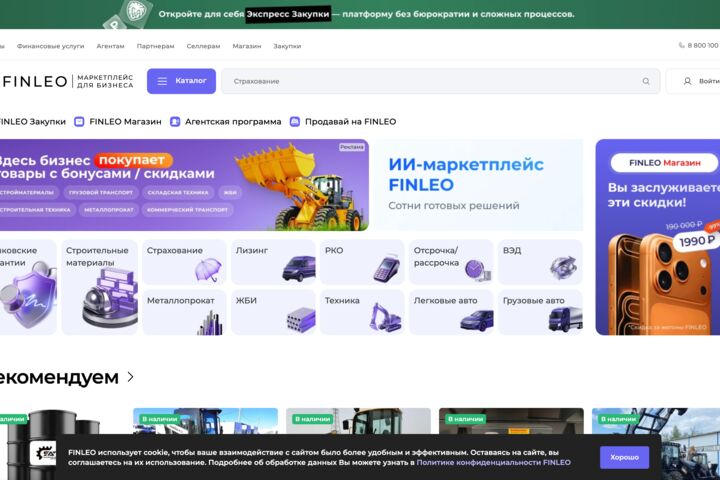The image size is (720, 480).
Task: Open third recommended product with yellow machine
Action: pyautogui.click(x=358, y=421)
